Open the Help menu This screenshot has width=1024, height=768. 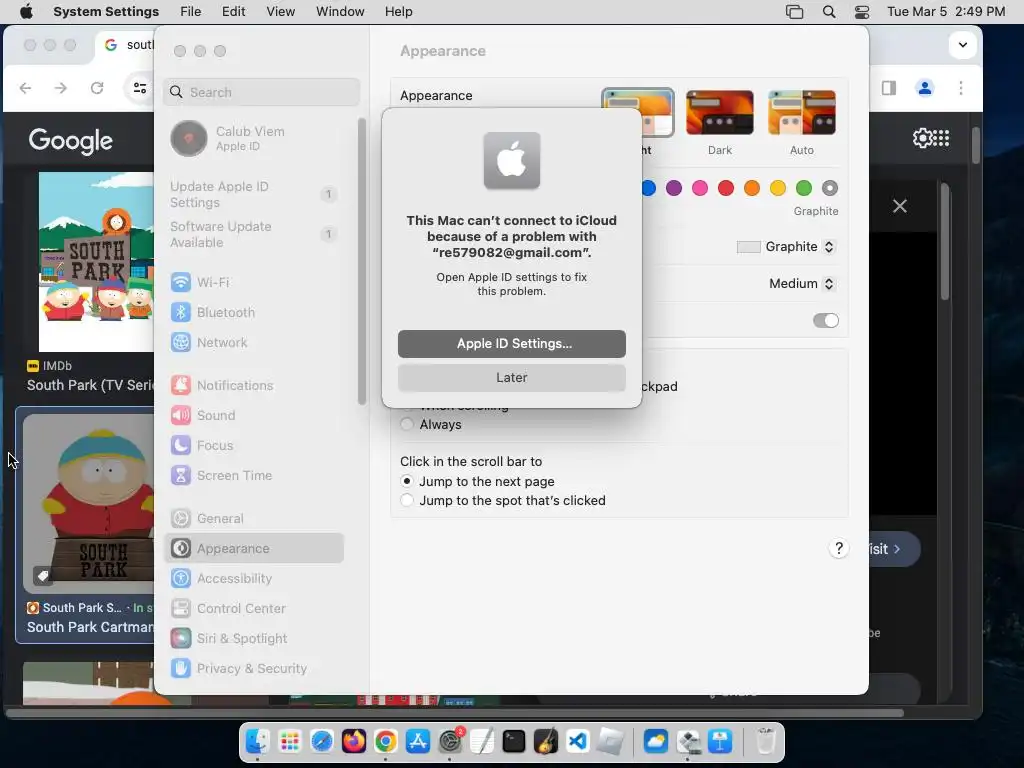[x=398, y=12]
